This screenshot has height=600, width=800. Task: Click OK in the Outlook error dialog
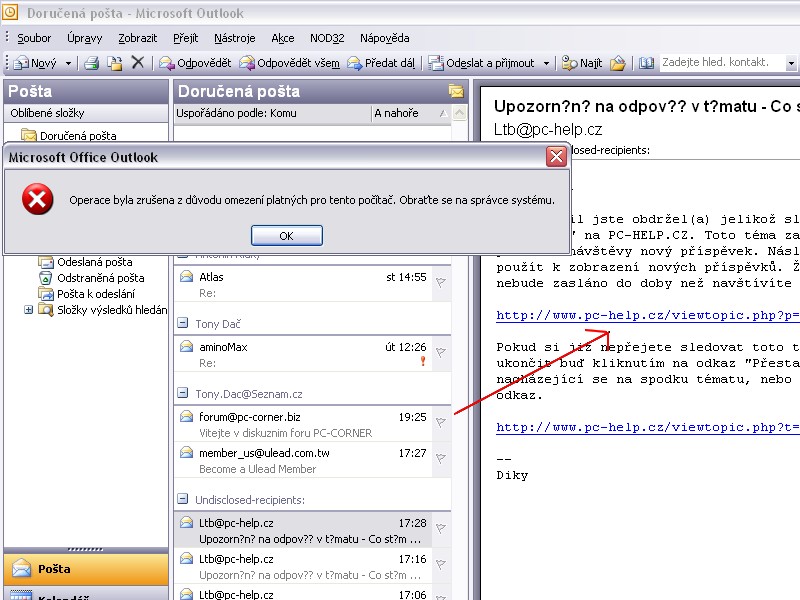[x=287, y=236]
